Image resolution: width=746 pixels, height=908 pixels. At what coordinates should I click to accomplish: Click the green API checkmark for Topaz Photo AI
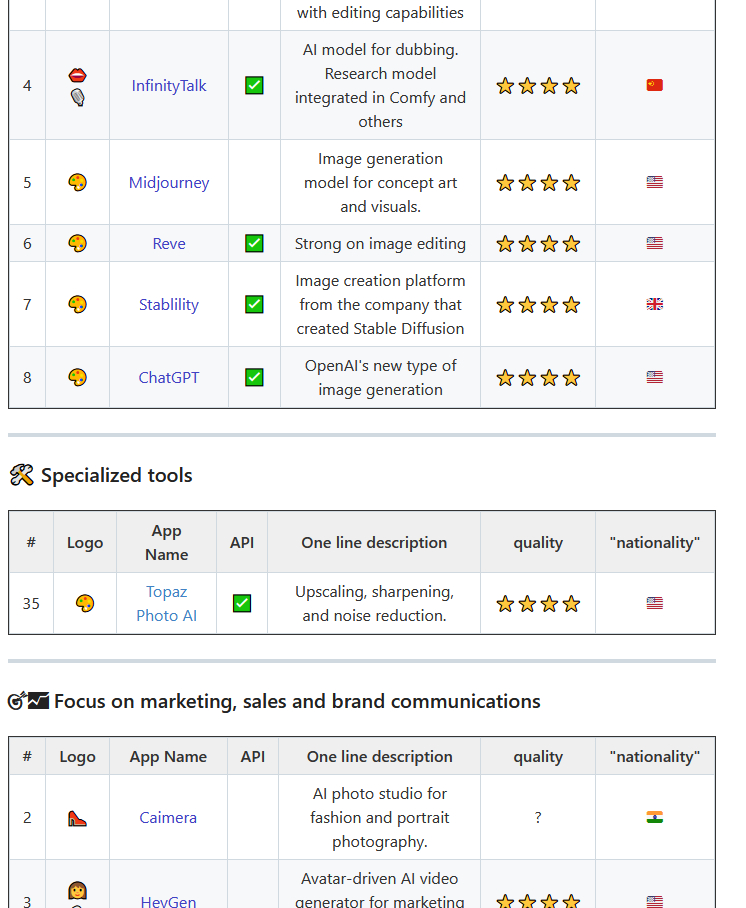pos(242,604)
